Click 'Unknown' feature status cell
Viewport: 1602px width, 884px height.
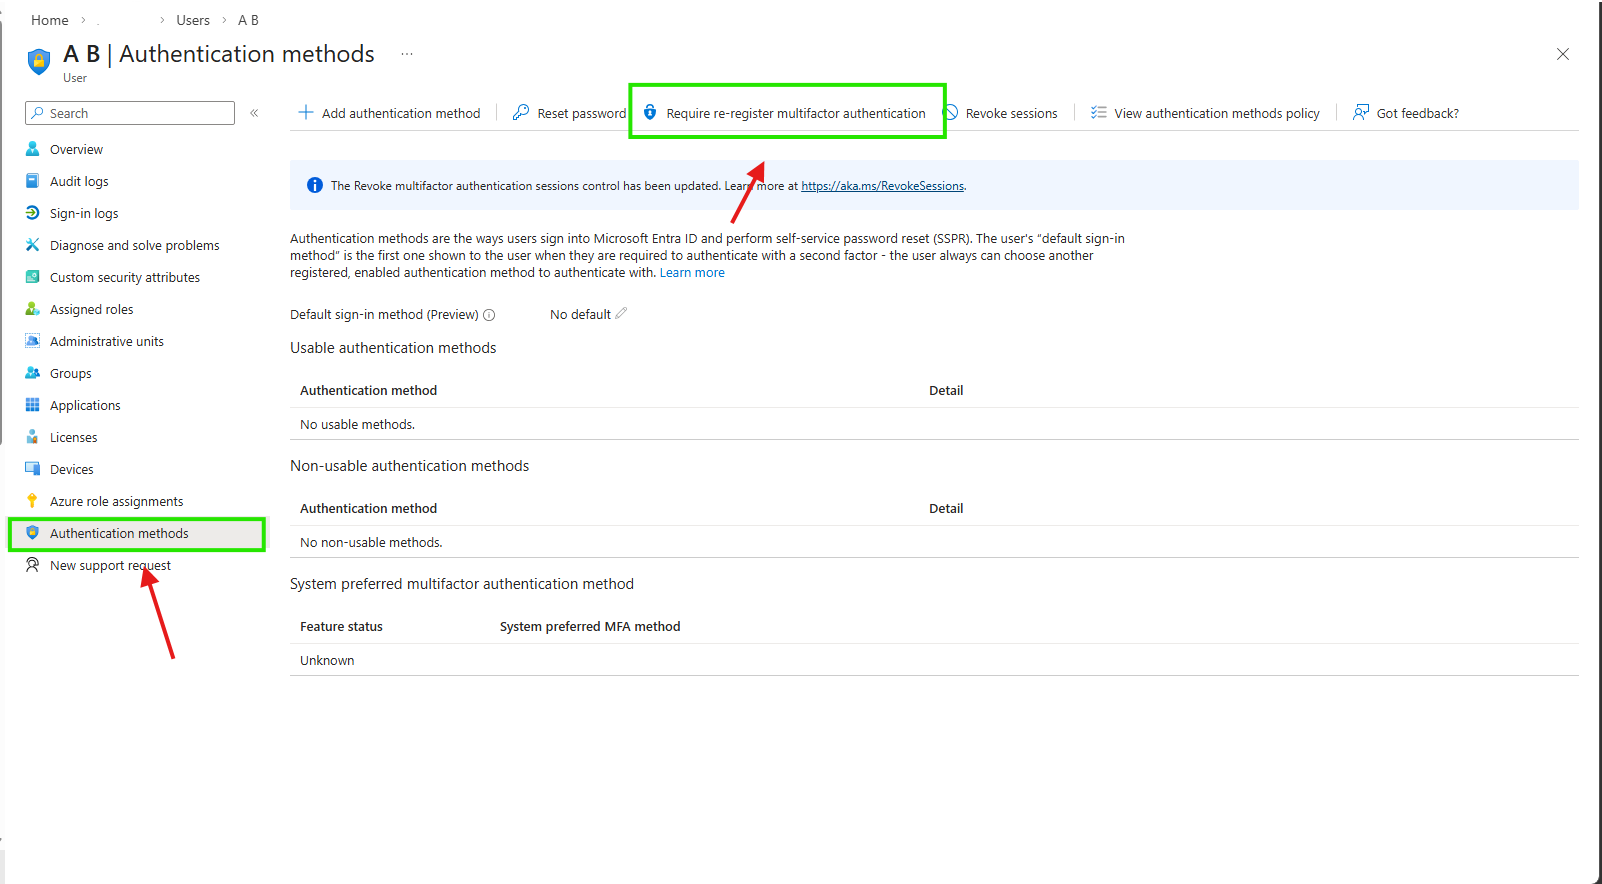327,661
